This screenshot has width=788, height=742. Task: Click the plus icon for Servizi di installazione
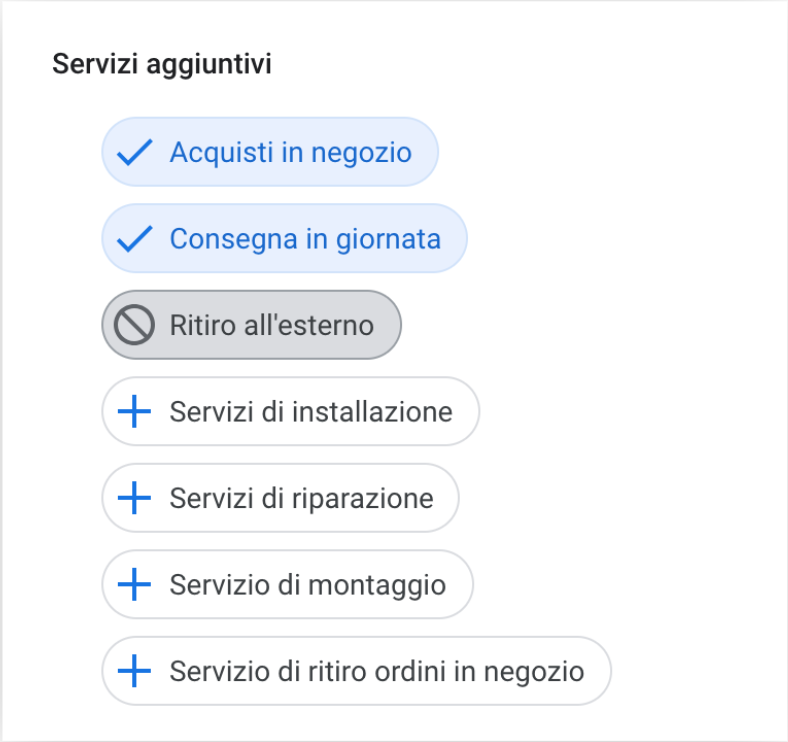(x=134, y=411)
